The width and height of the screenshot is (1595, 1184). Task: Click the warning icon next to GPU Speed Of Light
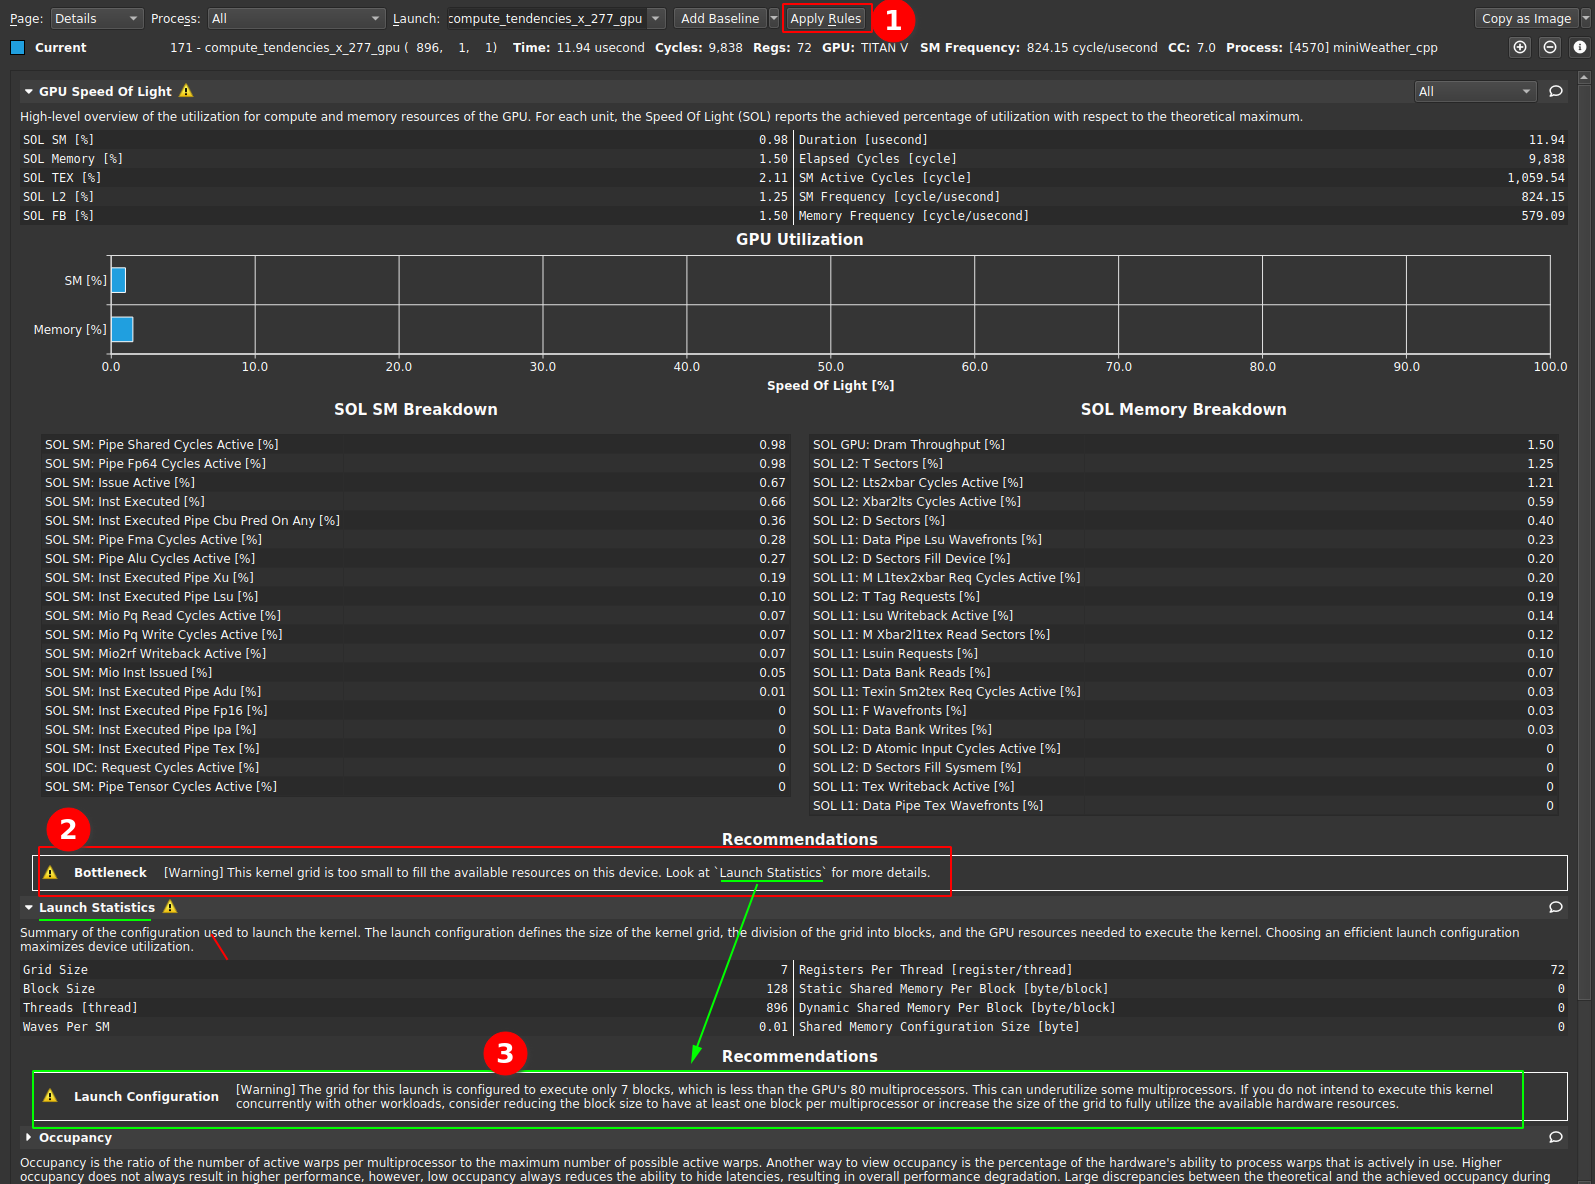(x=186, y=91)
